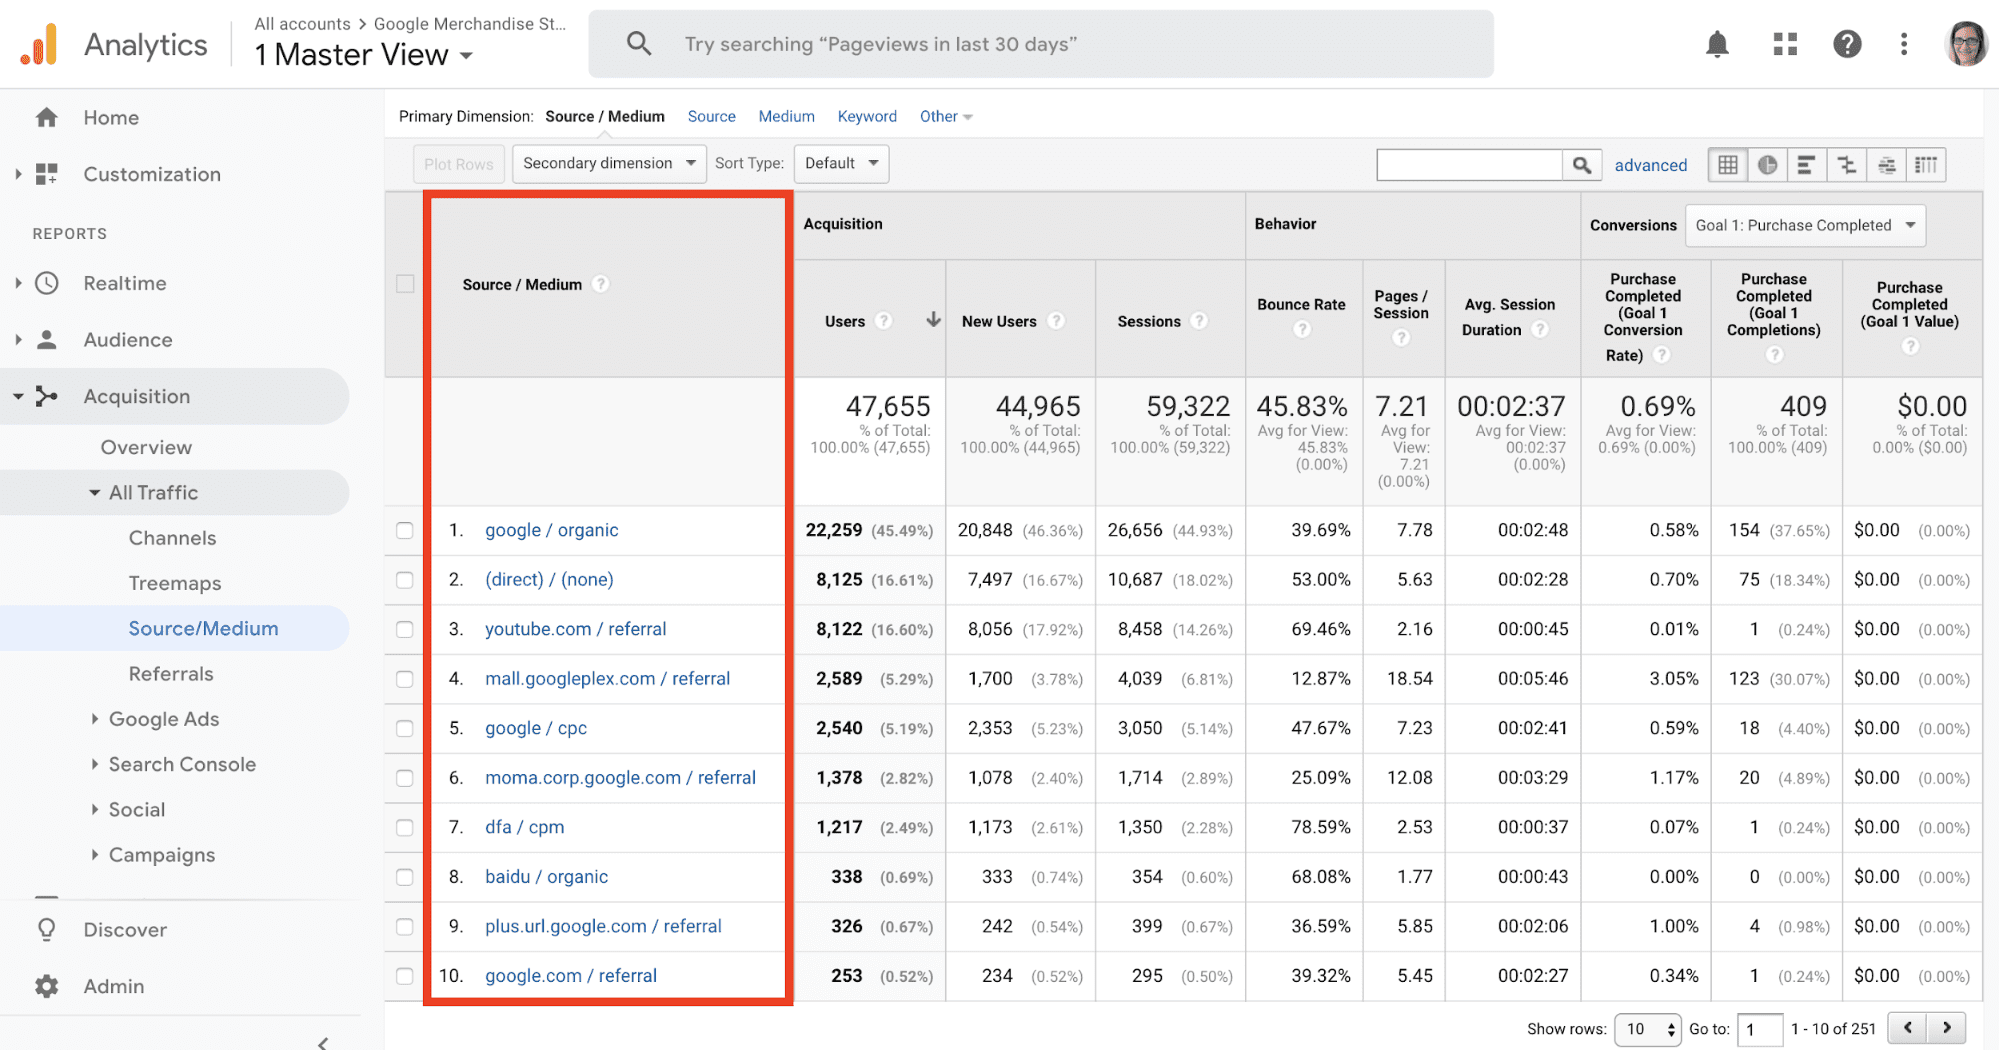Open the Help question mark icon
Viewport: 1999px width, 1050px height.
1847,43
